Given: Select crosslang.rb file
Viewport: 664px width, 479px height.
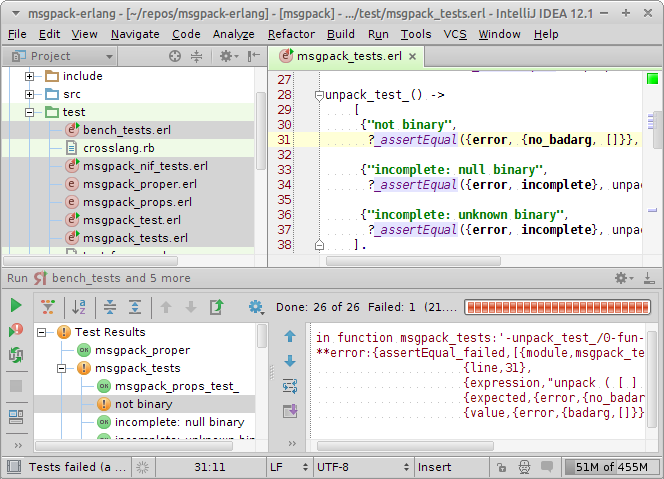Looking at the screenshot, I should (119, 148).
